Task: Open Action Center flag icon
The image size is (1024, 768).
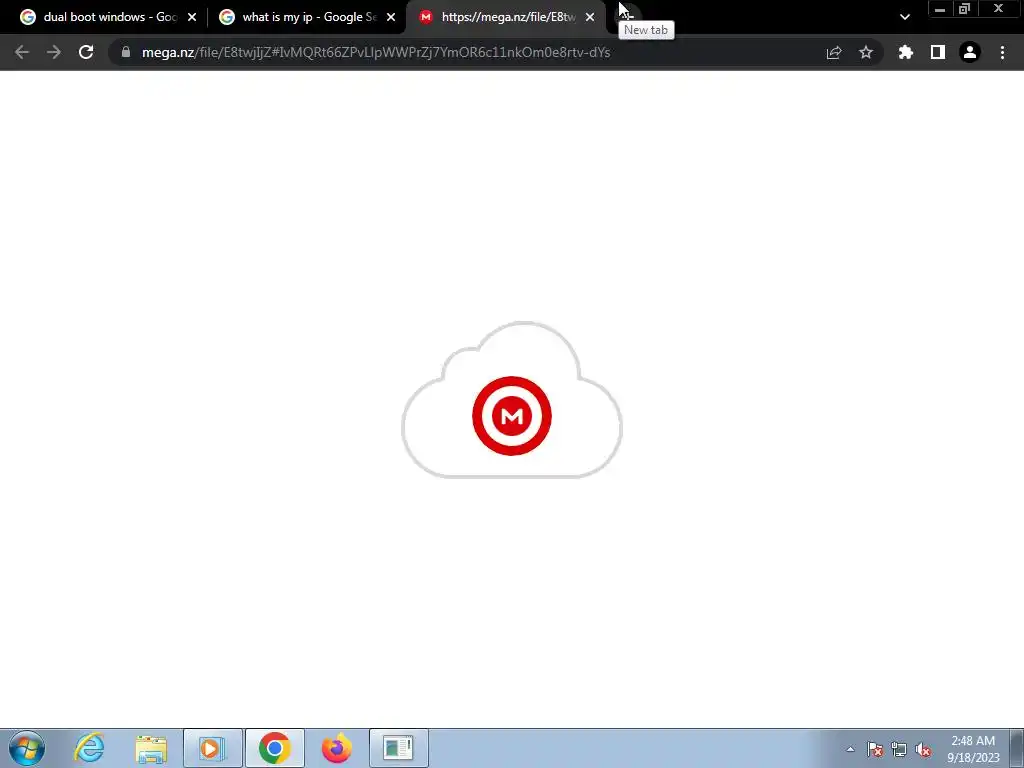Action: (x=875, y=749)
